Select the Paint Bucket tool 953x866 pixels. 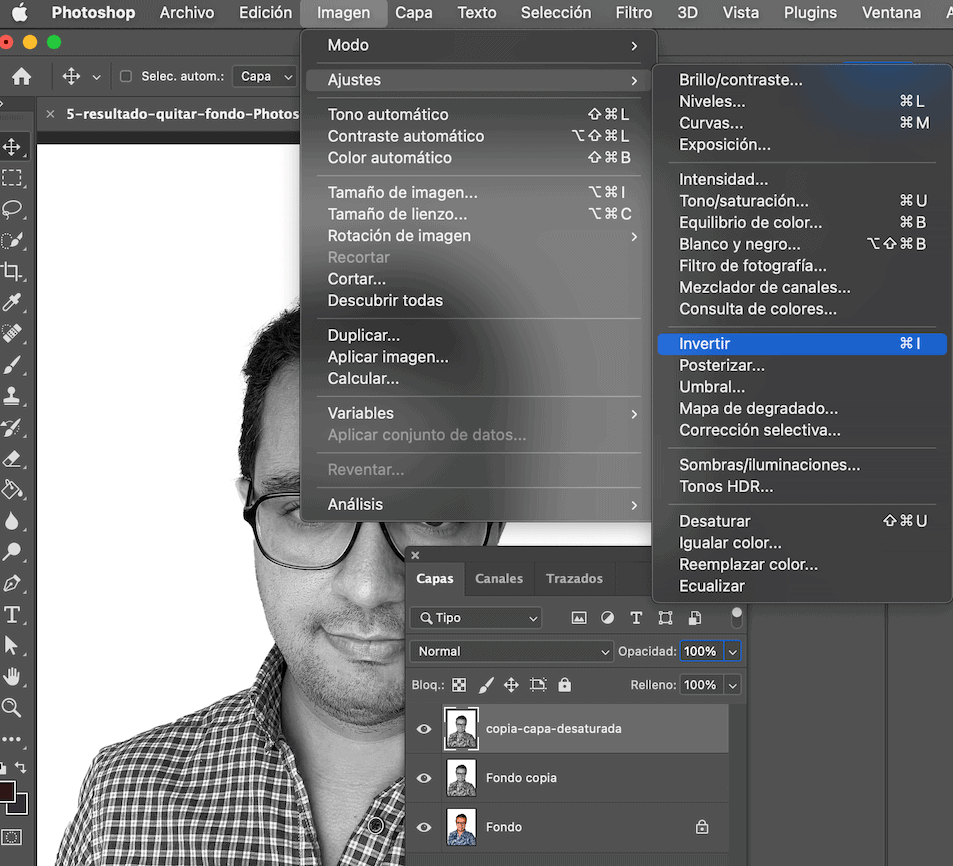(12, 490)
